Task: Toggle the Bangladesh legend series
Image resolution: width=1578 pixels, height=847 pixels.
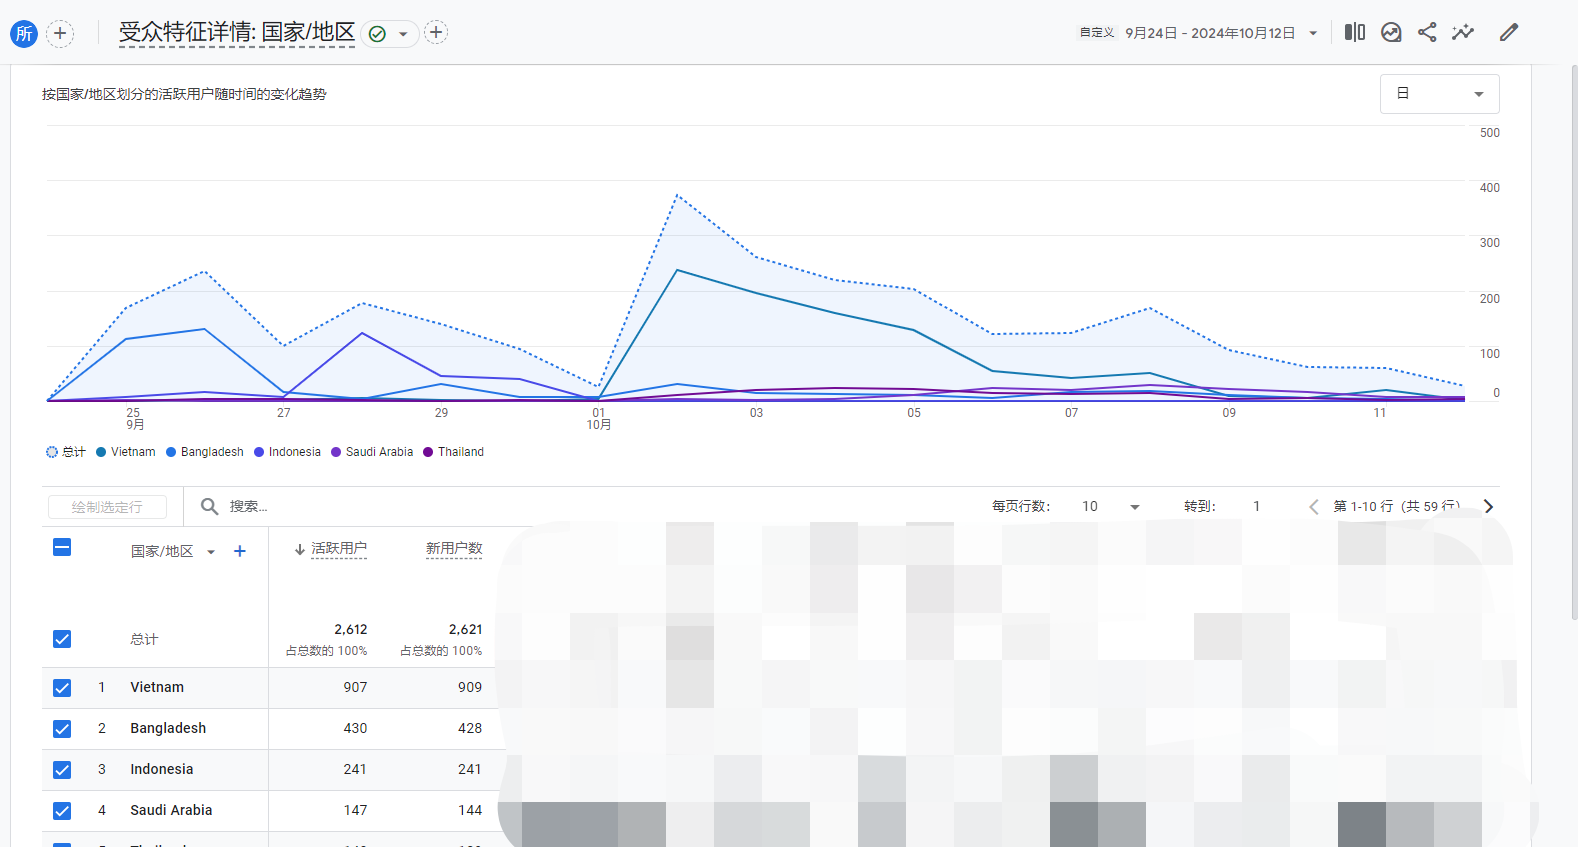Action: 205,452
